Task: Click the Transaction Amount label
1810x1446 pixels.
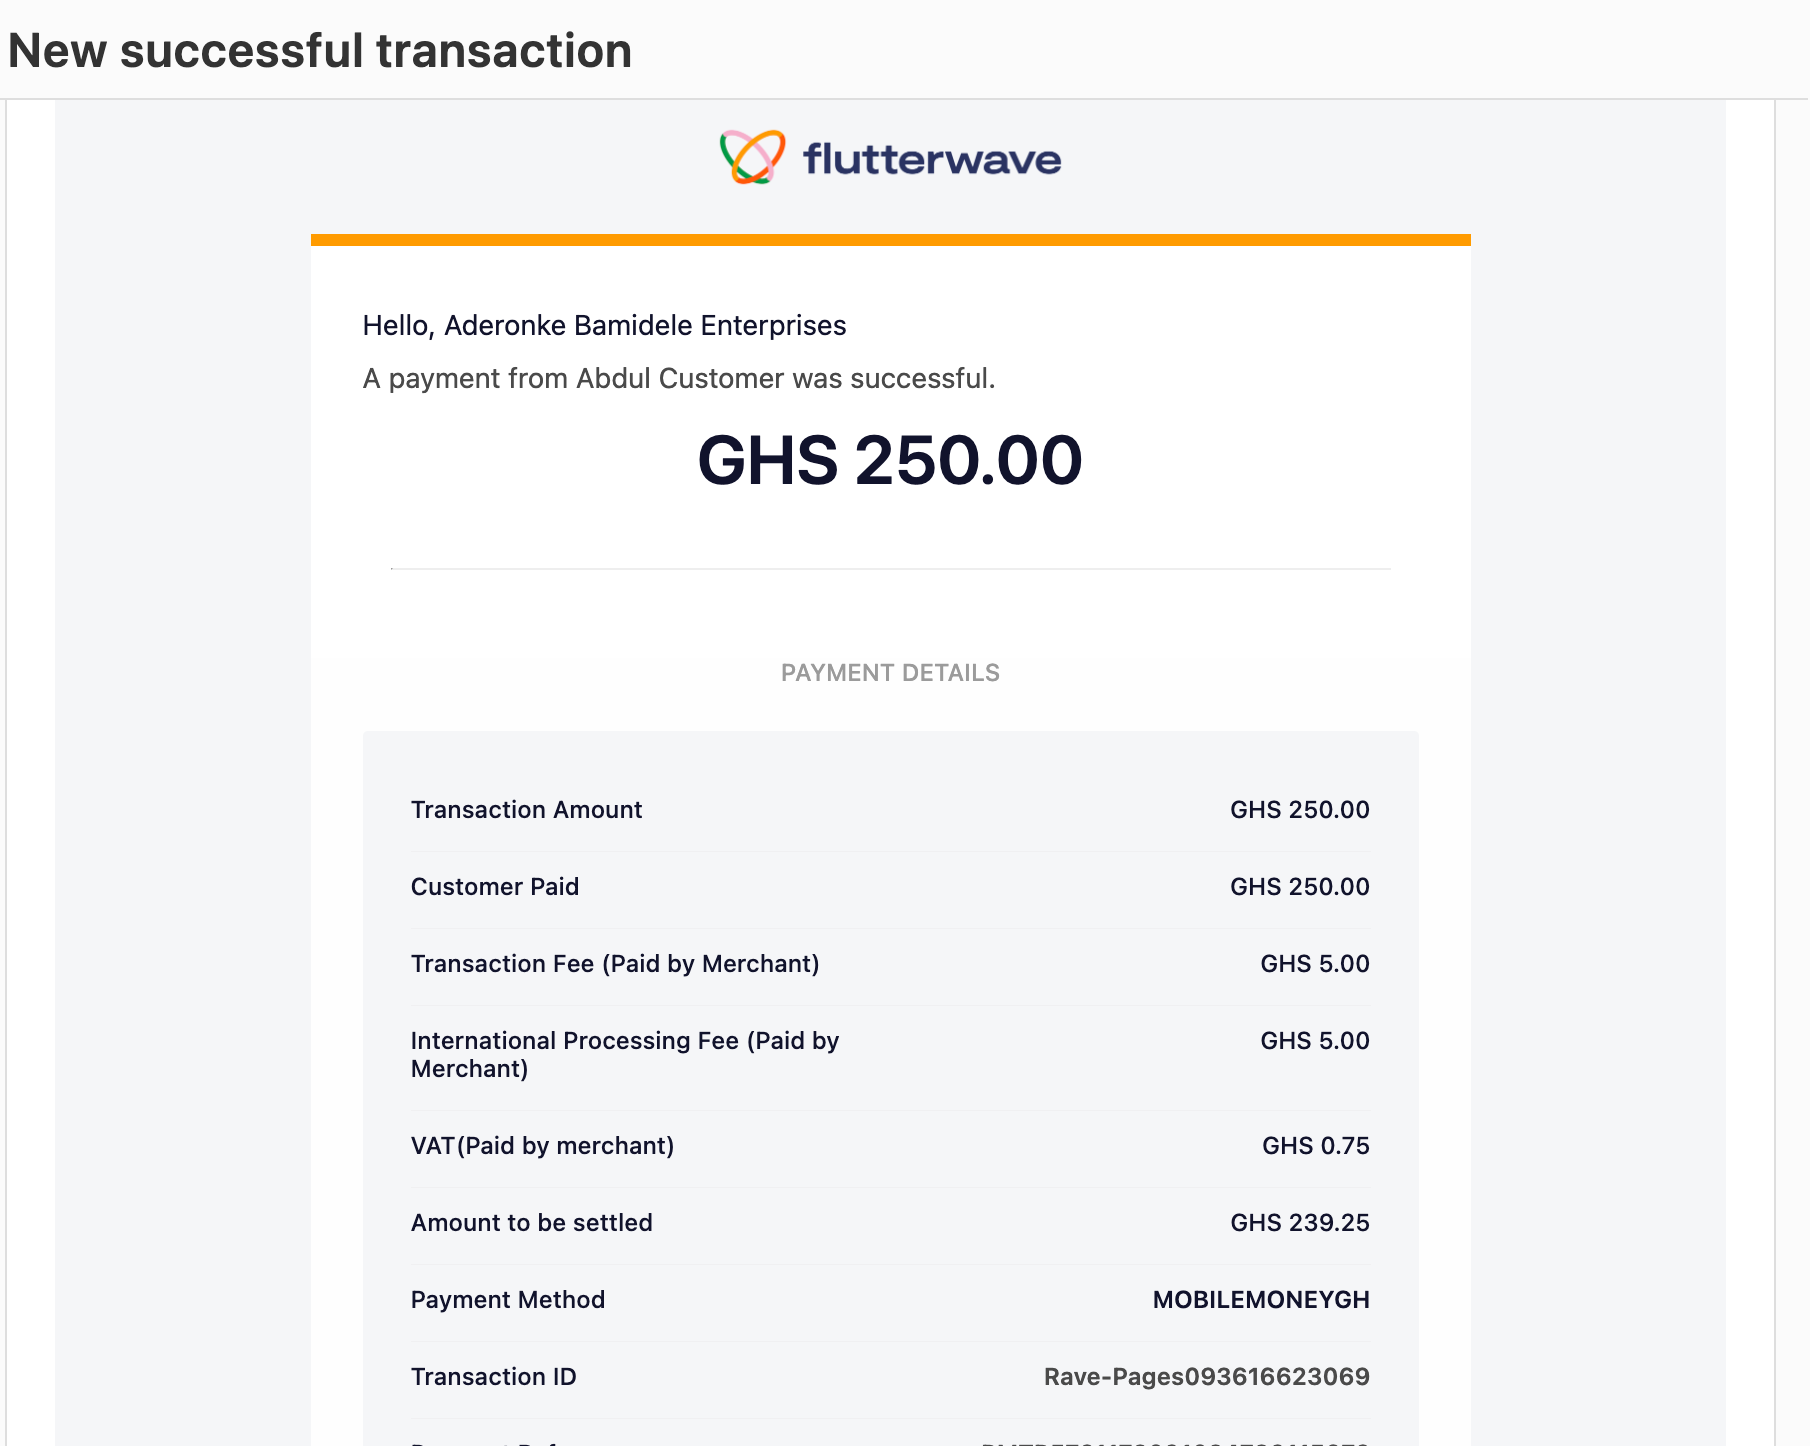Action: coord(526,809)
